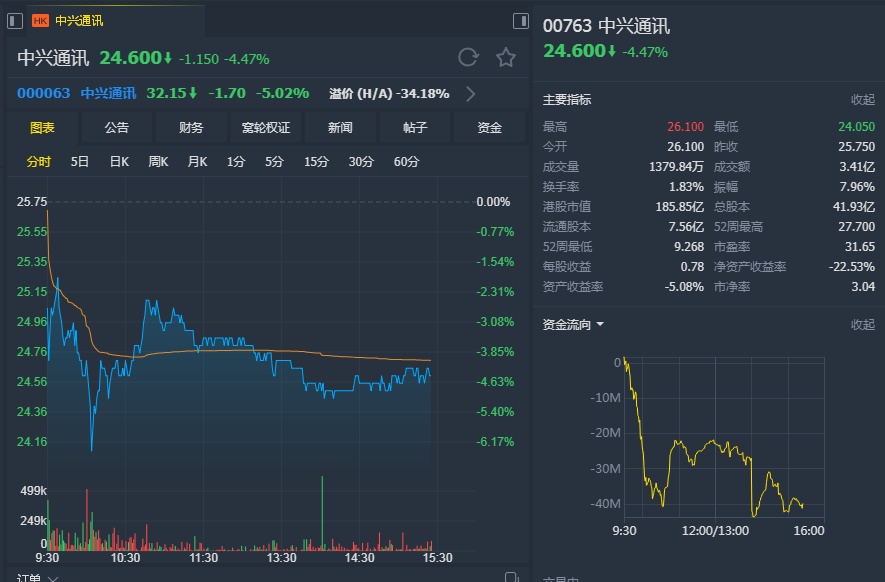This screenshot has height=582, width=885.
Task: Click the 60分 period button
Action: [x=406, y=162]
